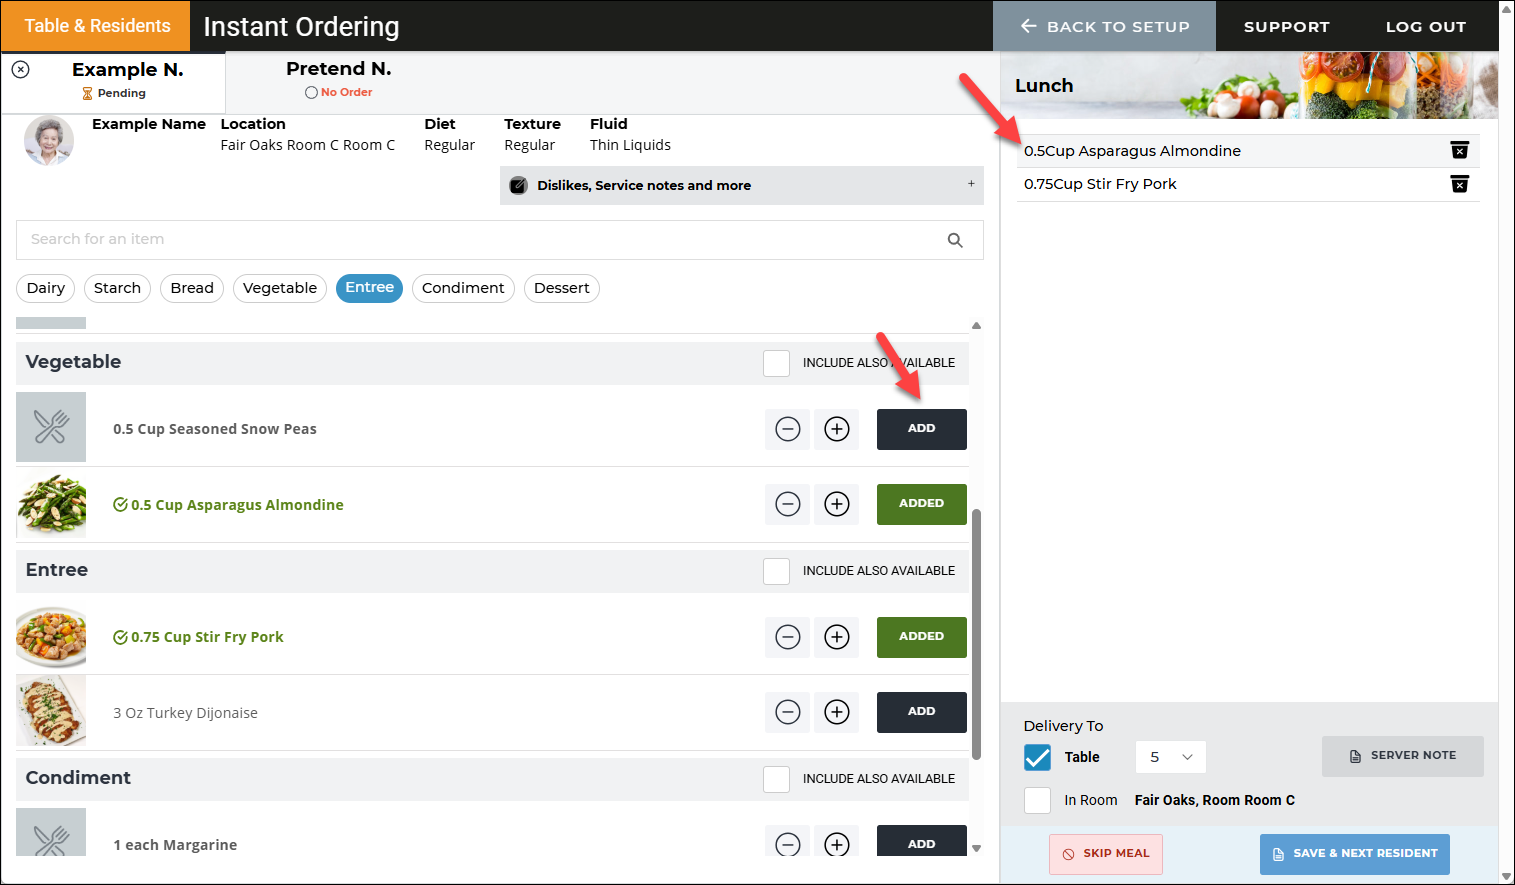The height and width of the screenshot is (885, 1515).
Task: Filter by Vegetable category
Action: (280, 288)
